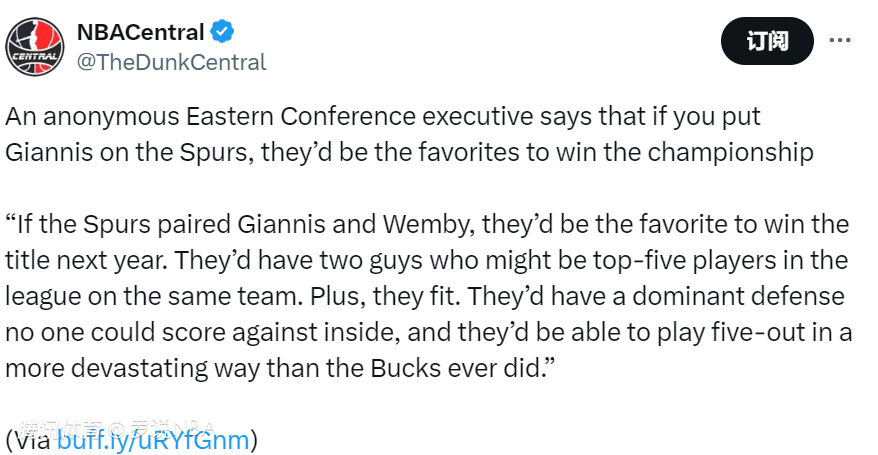Click the line starting "Giannis on the Spurs"

[x=410, y=153]
